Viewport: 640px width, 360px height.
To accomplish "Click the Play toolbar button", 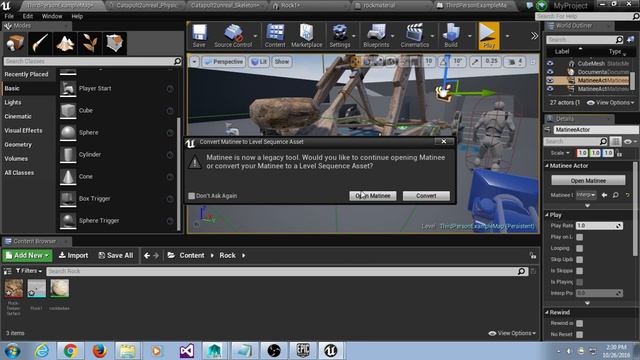I will coord(489,36).
